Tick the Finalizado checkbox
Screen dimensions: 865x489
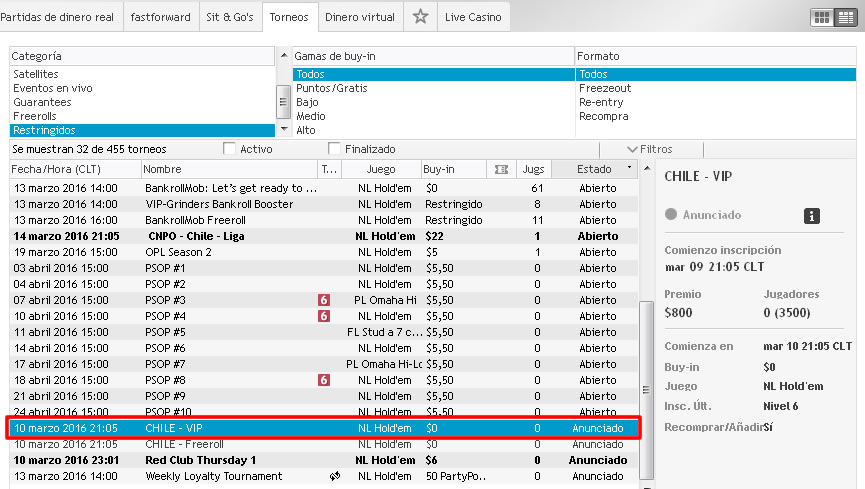pos(335,149)
